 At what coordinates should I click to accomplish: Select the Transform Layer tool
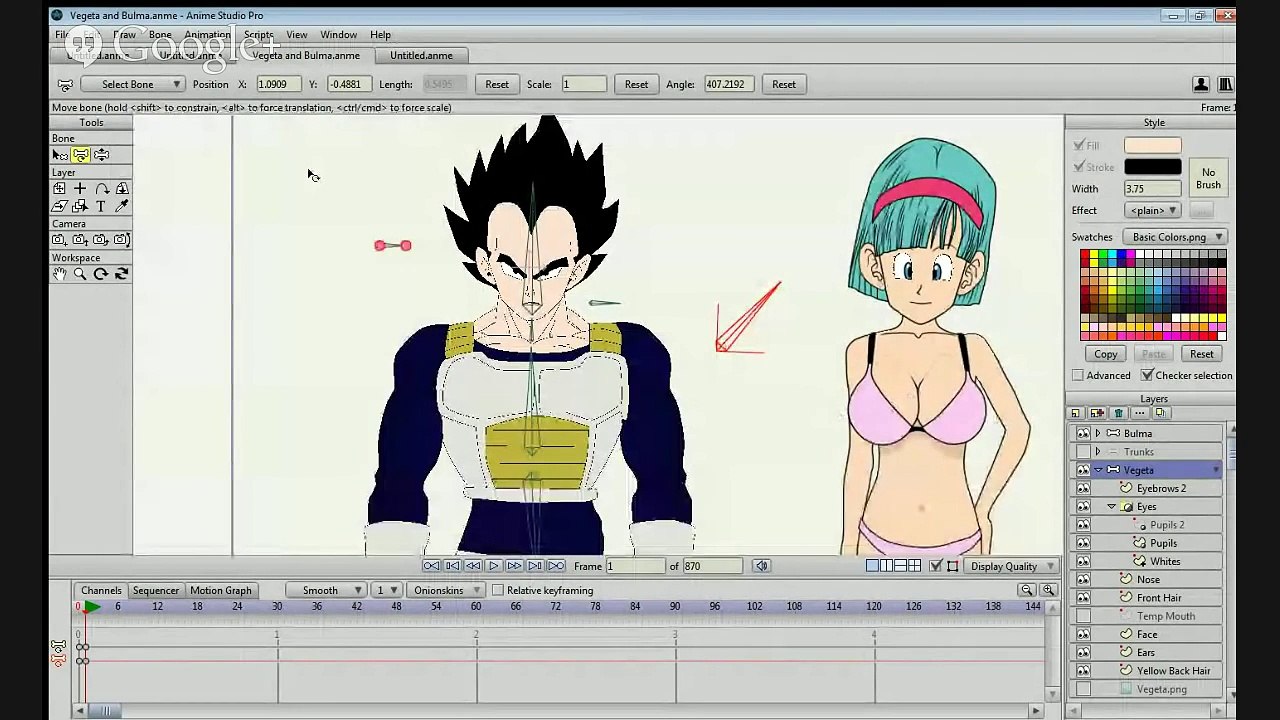[60, 189]
